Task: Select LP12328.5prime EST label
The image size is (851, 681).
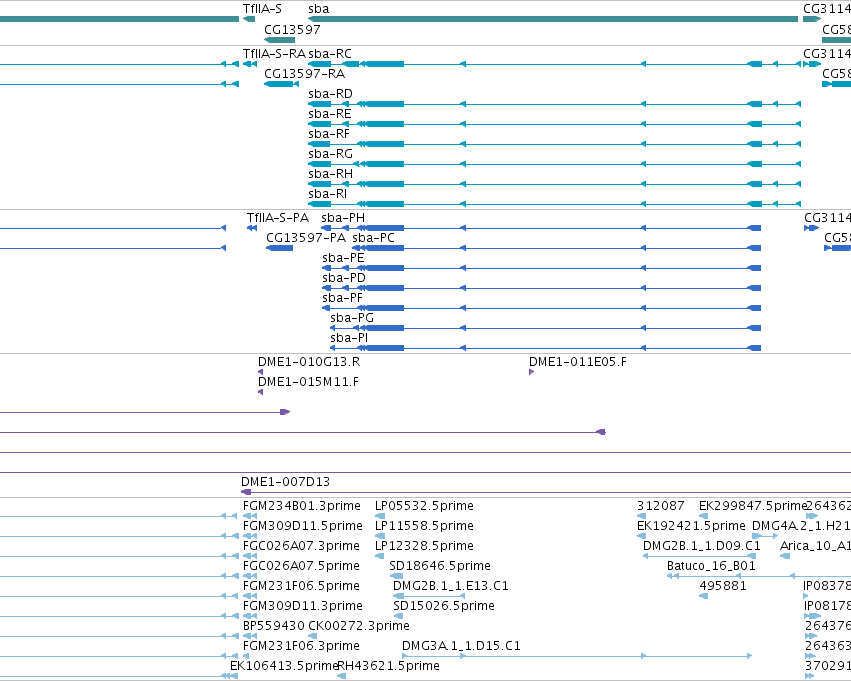Action: tap(424, 546)
